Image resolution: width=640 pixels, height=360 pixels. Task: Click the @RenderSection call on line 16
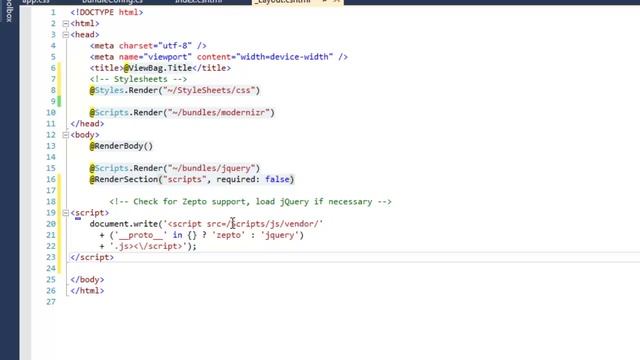(x=192, y=179)
